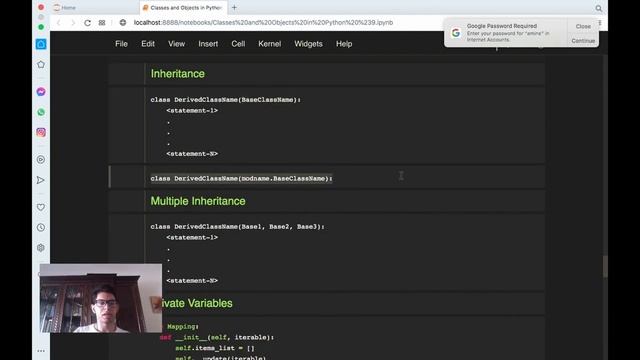Go back with the browser back arrow
Image resolution: width=640 pixels, height=360 pixels.
59,23
